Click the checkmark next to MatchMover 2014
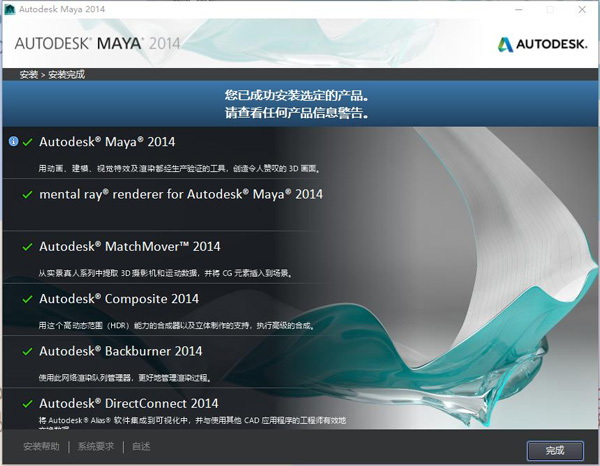600x466 pixels. (x=28, y=247)
